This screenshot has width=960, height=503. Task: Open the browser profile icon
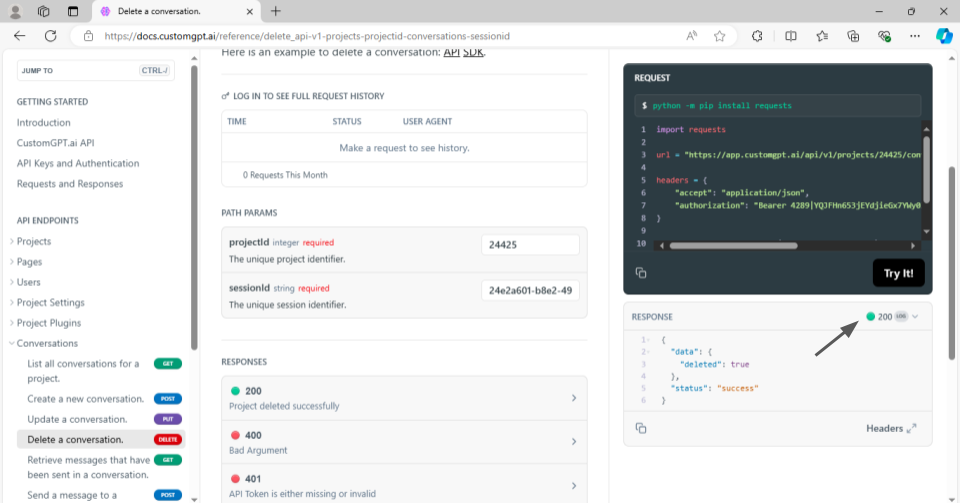[15, 11]
